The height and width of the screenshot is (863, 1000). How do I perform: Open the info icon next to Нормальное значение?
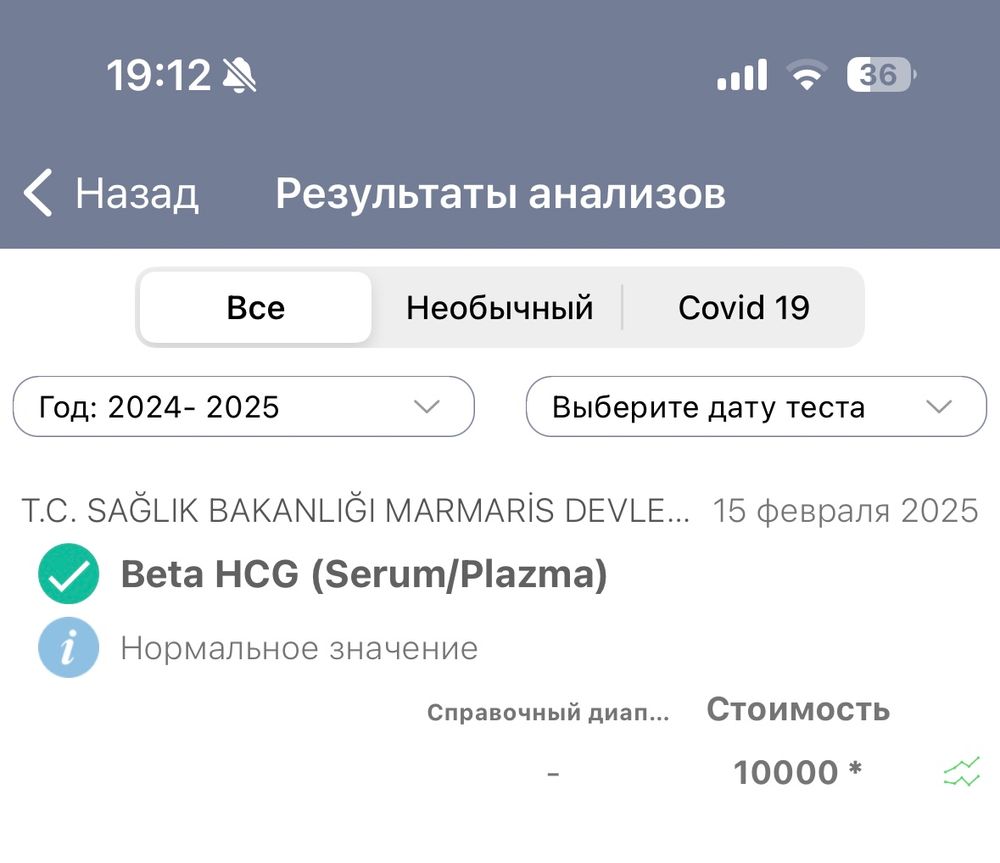click(x=66, y=648)
